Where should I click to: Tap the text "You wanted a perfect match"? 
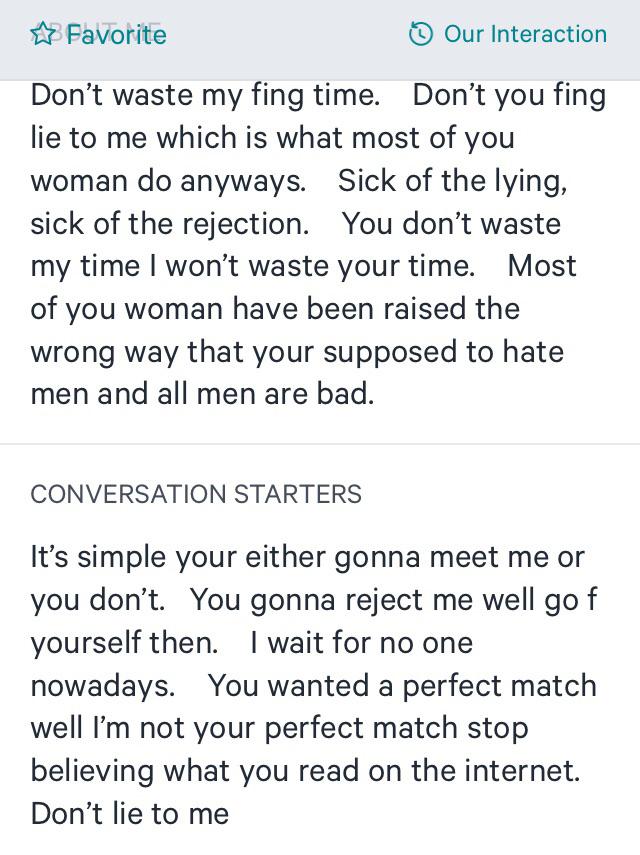tap(402, 686)
